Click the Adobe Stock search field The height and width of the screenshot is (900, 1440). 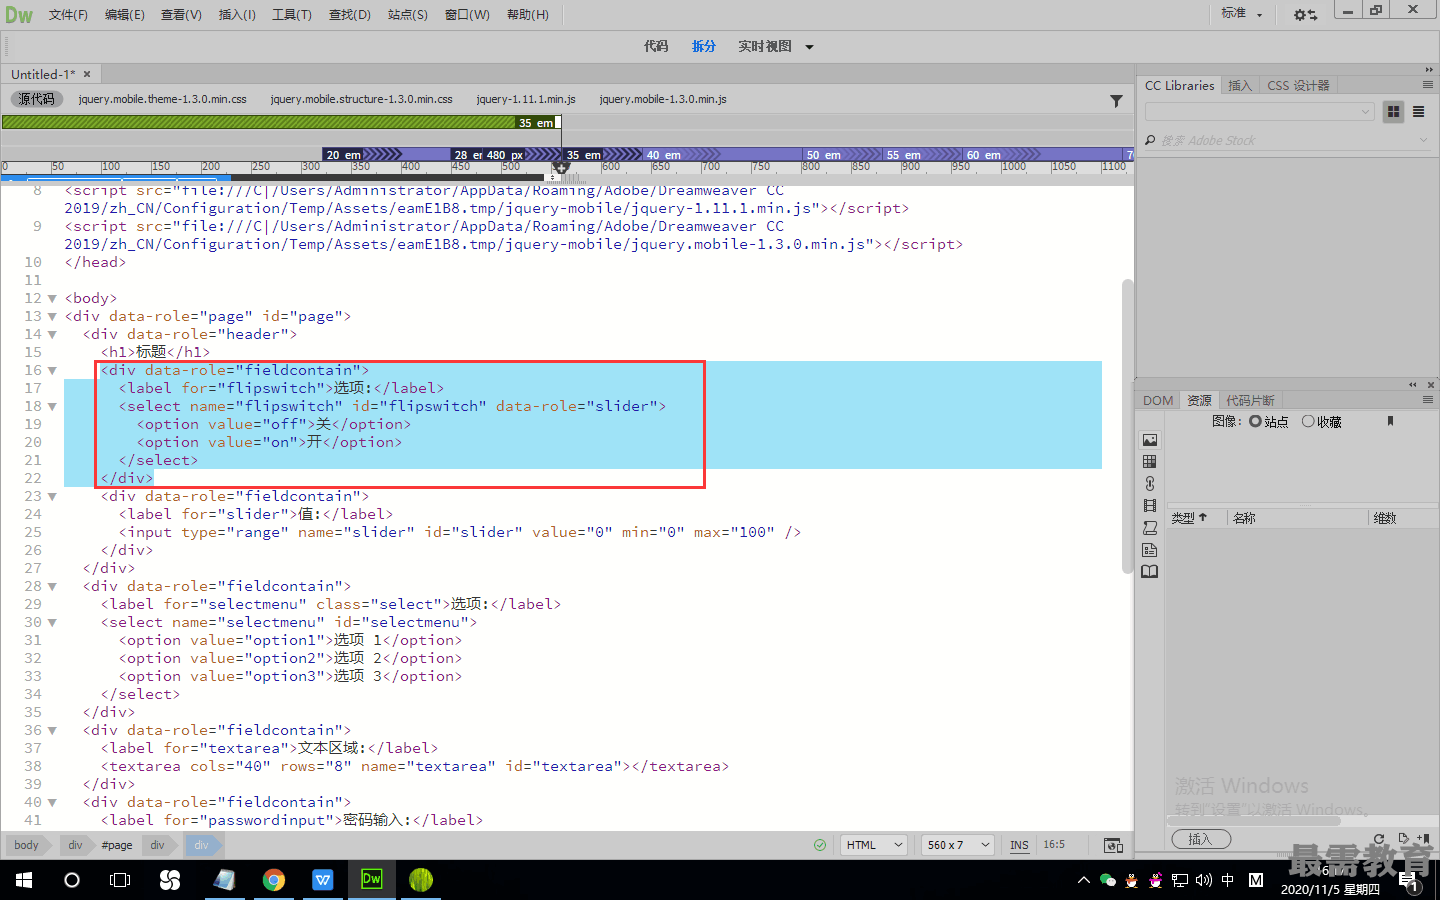tap(1288, 140)
